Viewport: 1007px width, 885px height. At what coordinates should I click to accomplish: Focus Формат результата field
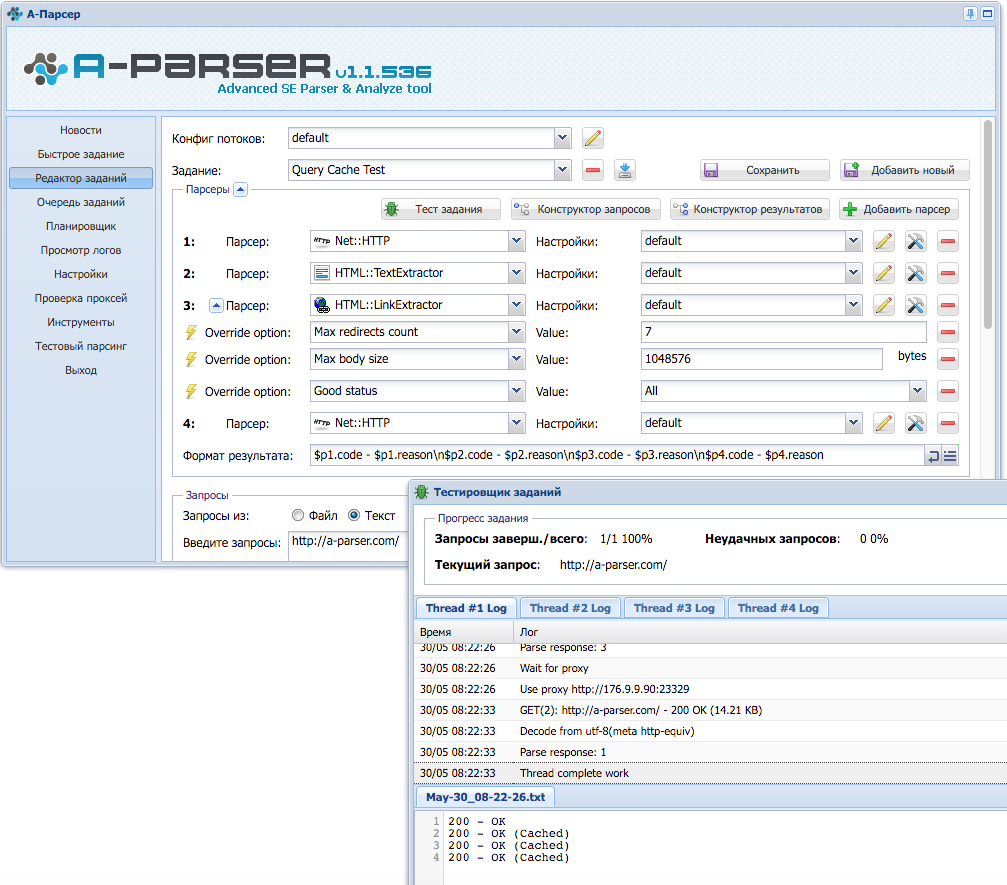point(617,455)
